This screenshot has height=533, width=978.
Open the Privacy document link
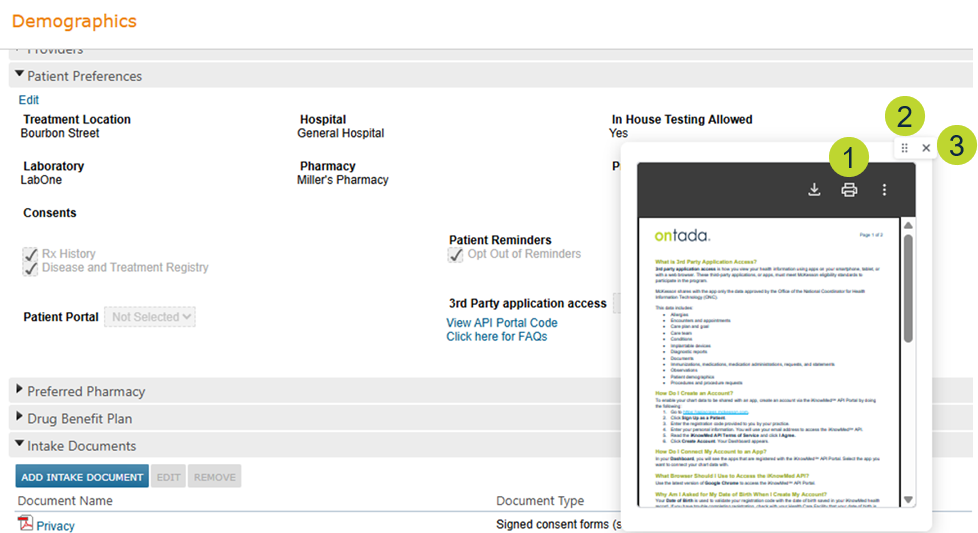(56, 526)
